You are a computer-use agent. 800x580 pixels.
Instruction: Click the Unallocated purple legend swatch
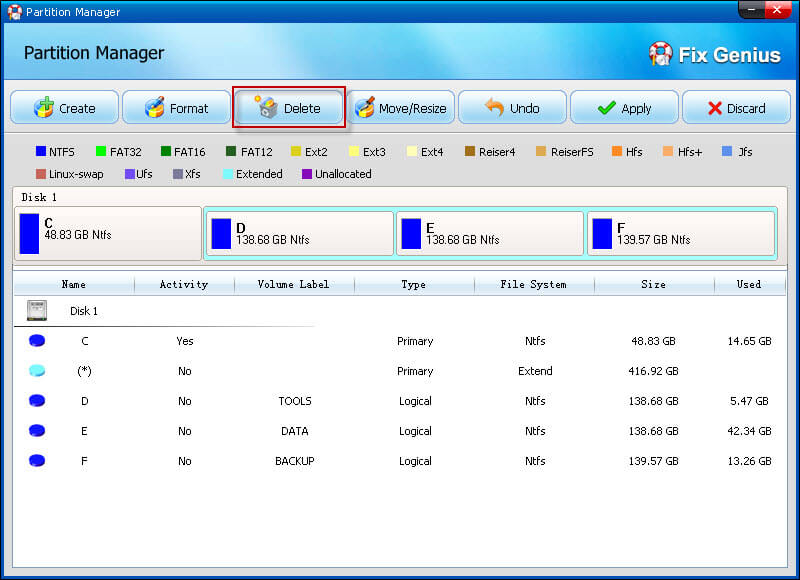click(307, 174)
